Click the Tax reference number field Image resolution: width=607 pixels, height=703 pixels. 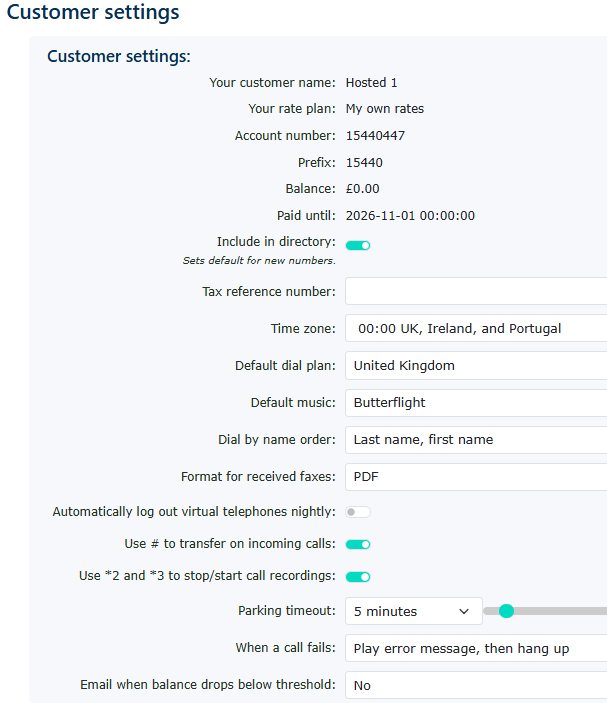pyautogui.click(x=476, y=291)
